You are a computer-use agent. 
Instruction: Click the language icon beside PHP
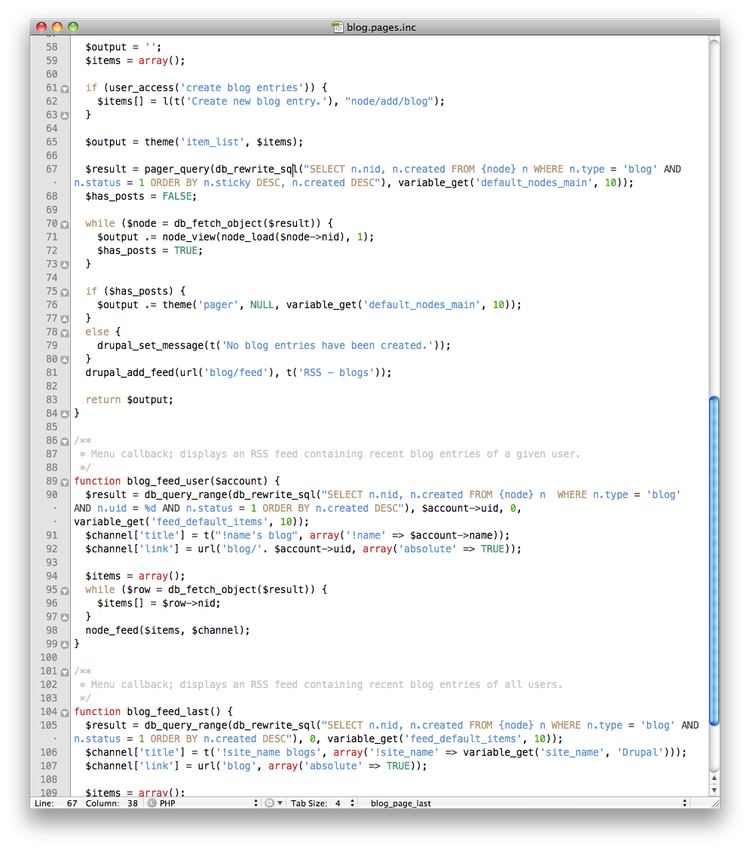click(152, 803)
